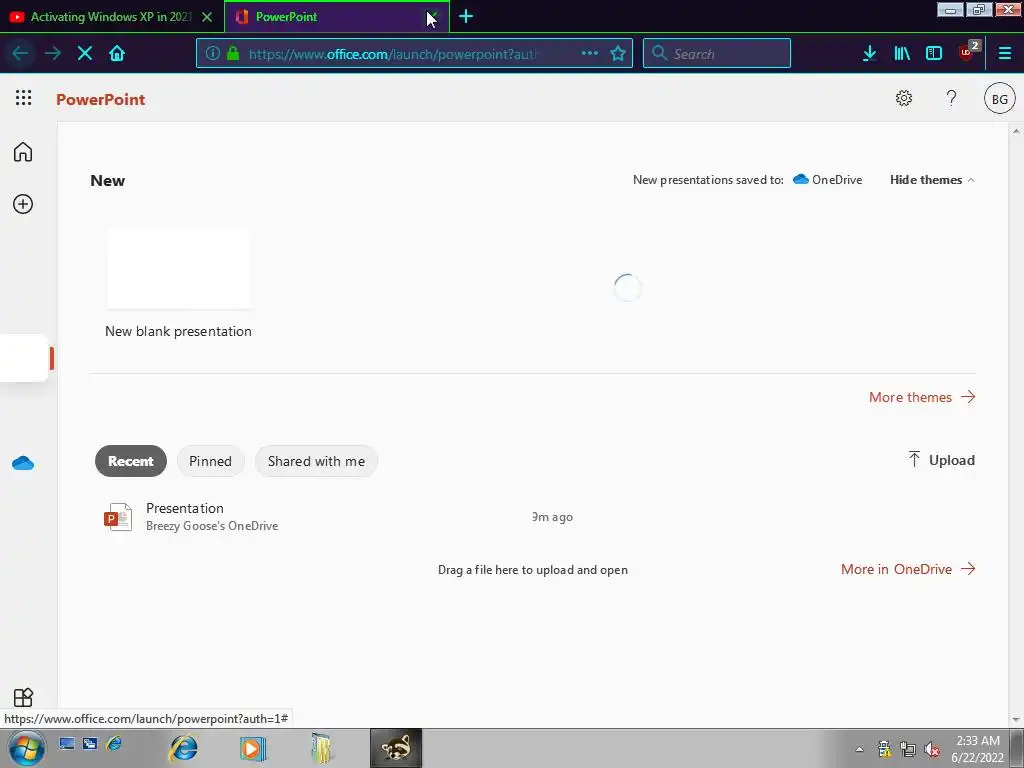Open the browser hamburger menu
This screenshot has width=1024, height=768.
[x=1004, y=53]
